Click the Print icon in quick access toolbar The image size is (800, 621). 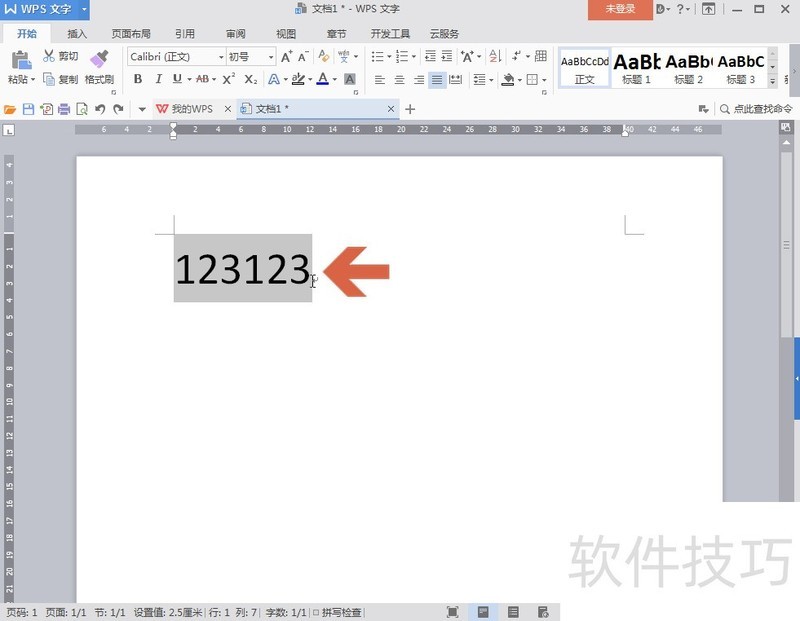coord(64,109)
